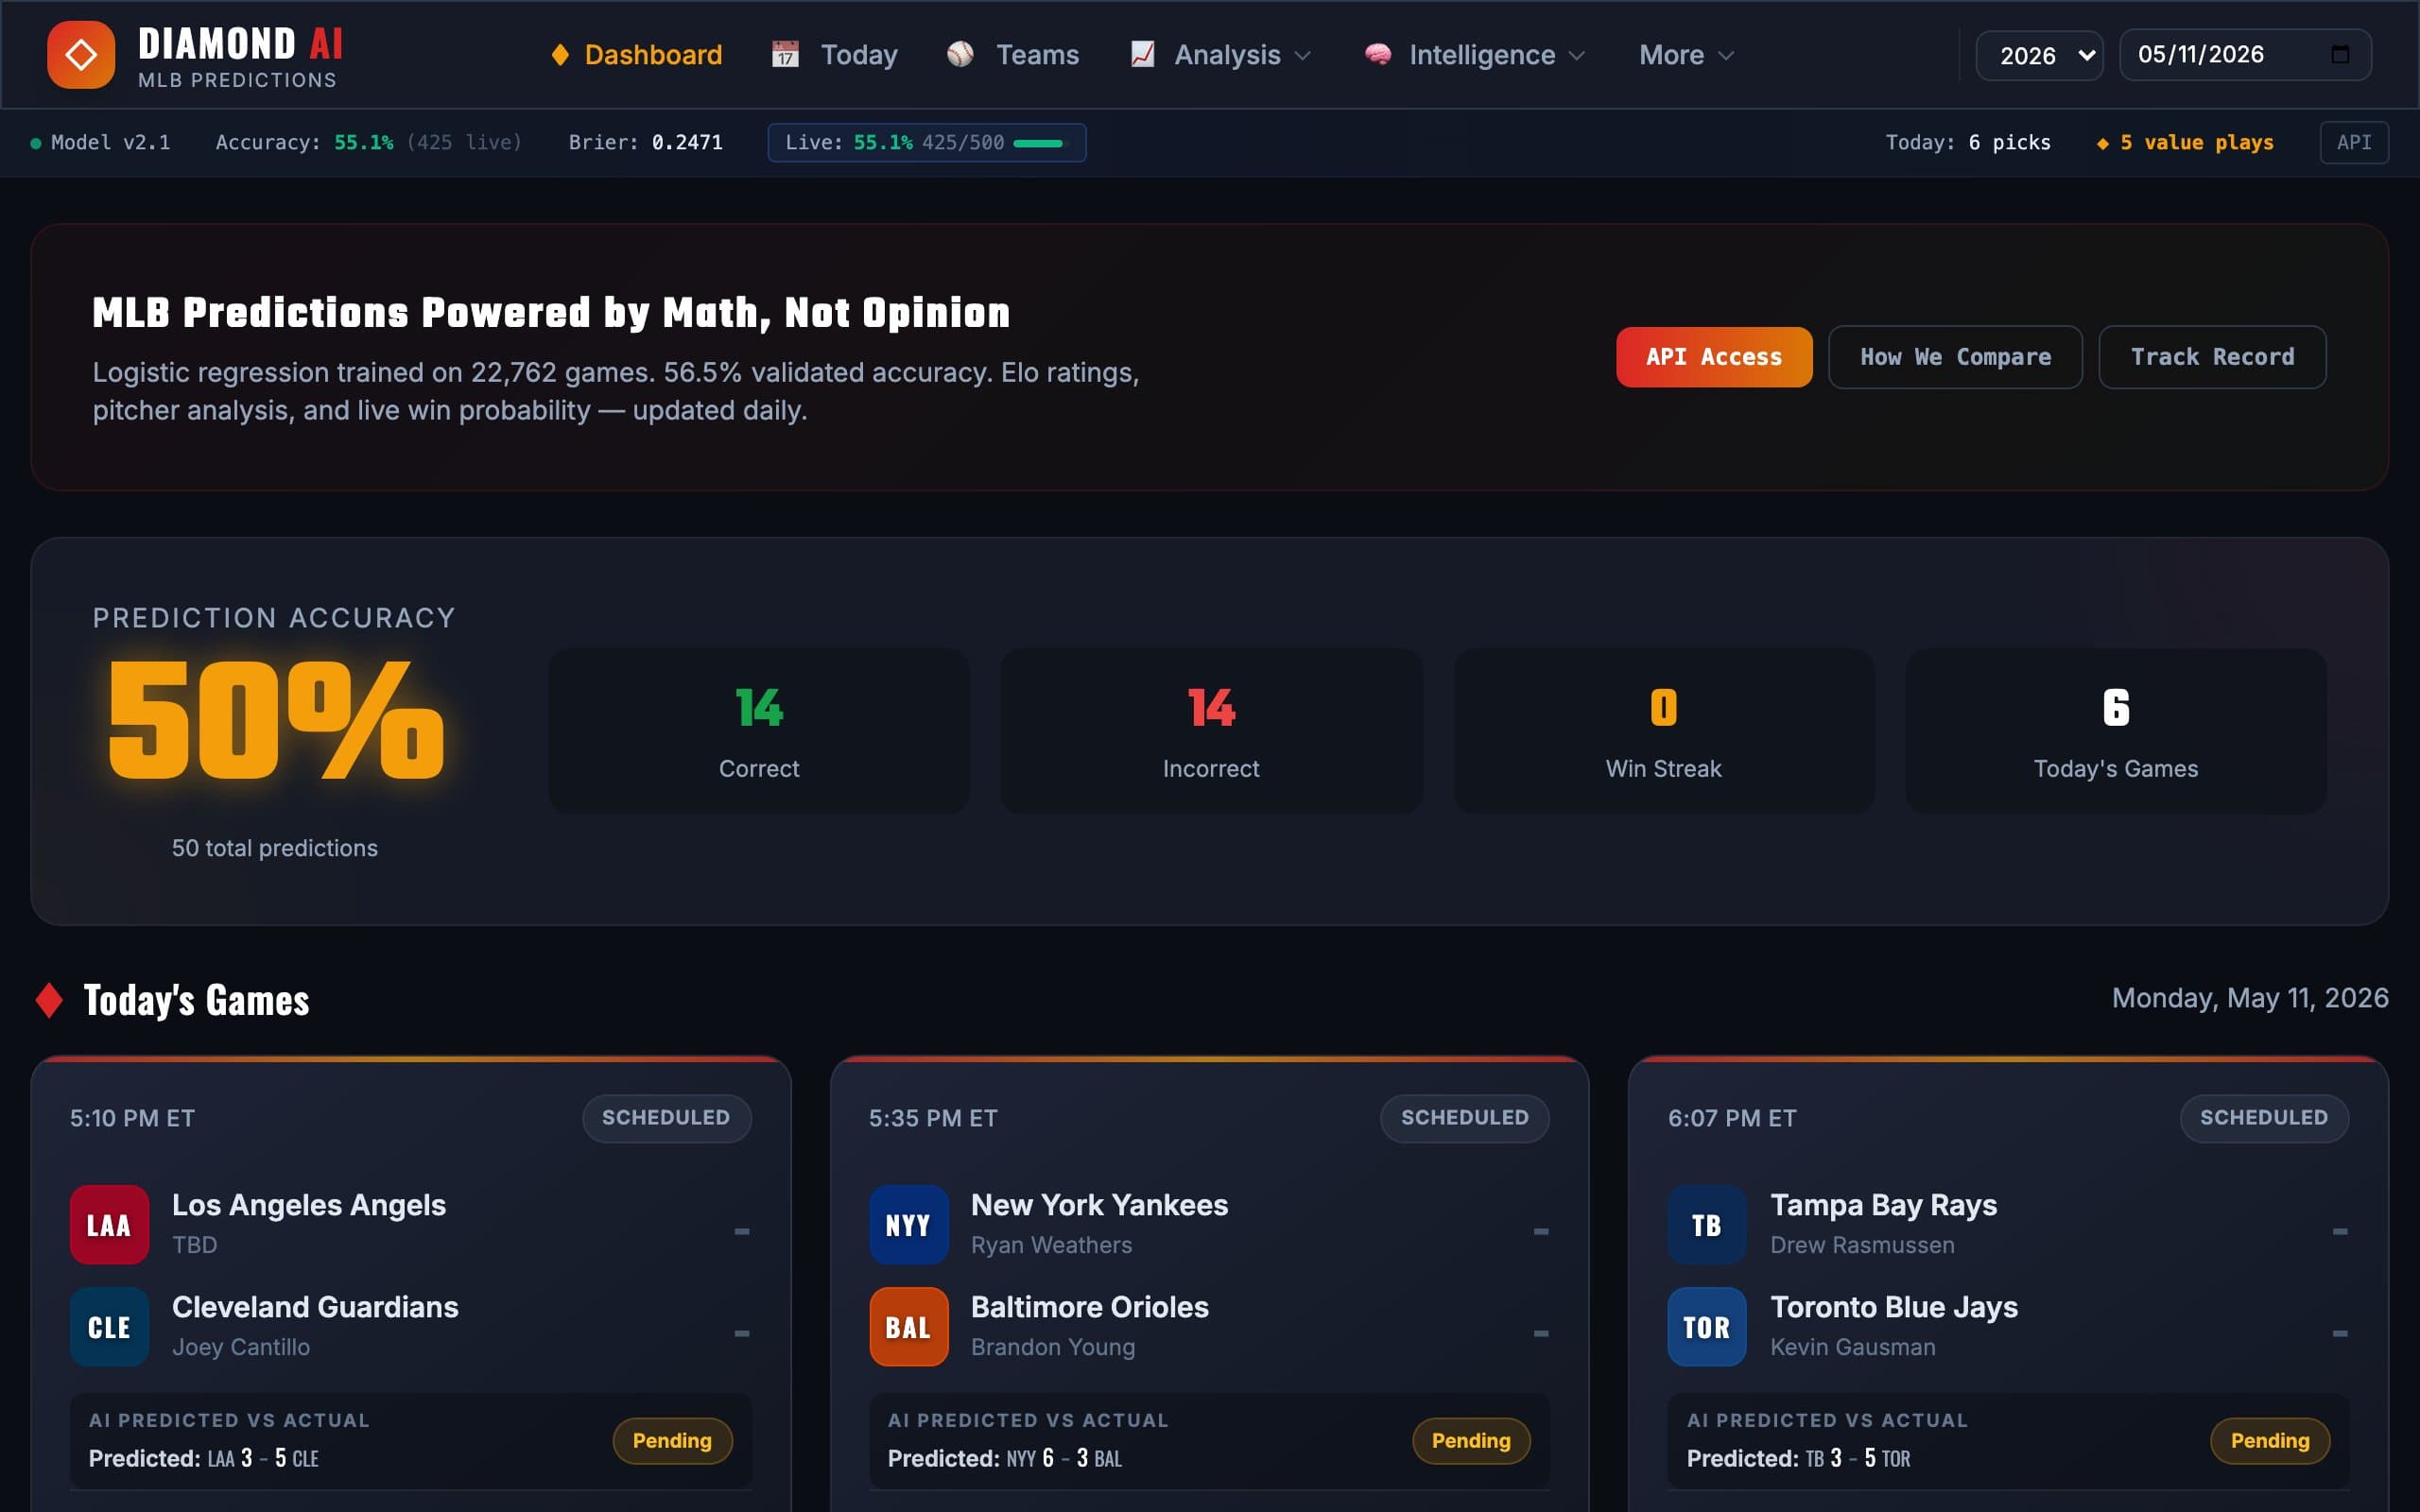Click the CLE team badge
This screenshot has width=2420, height=1512.
point(109,1327)
